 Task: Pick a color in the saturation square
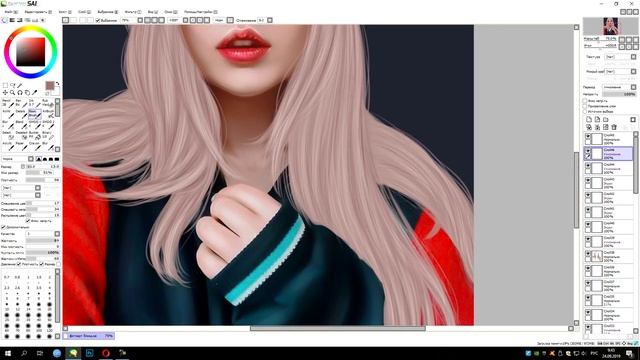point(31,52)
